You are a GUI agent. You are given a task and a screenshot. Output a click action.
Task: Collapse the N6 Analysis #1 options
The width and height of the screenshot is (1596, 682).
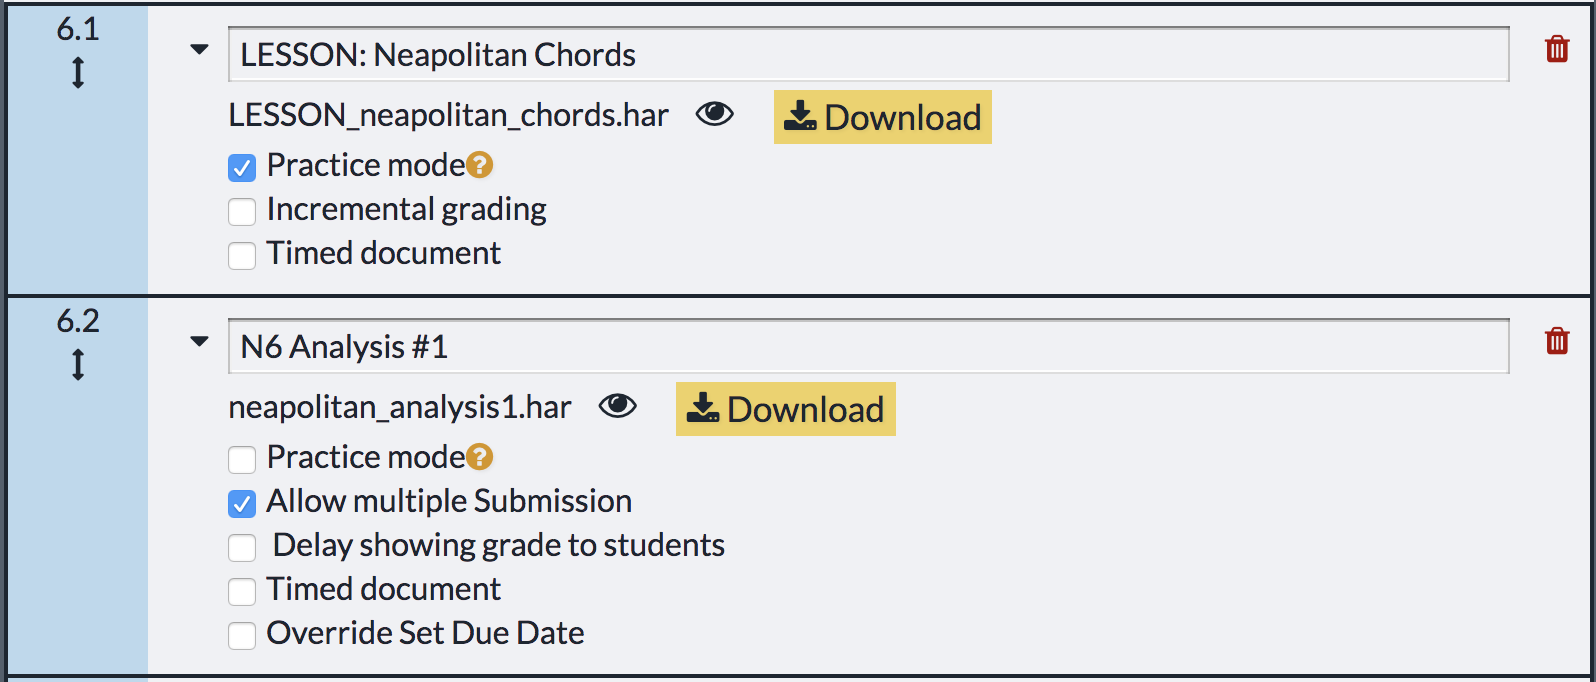click(200, 342)
